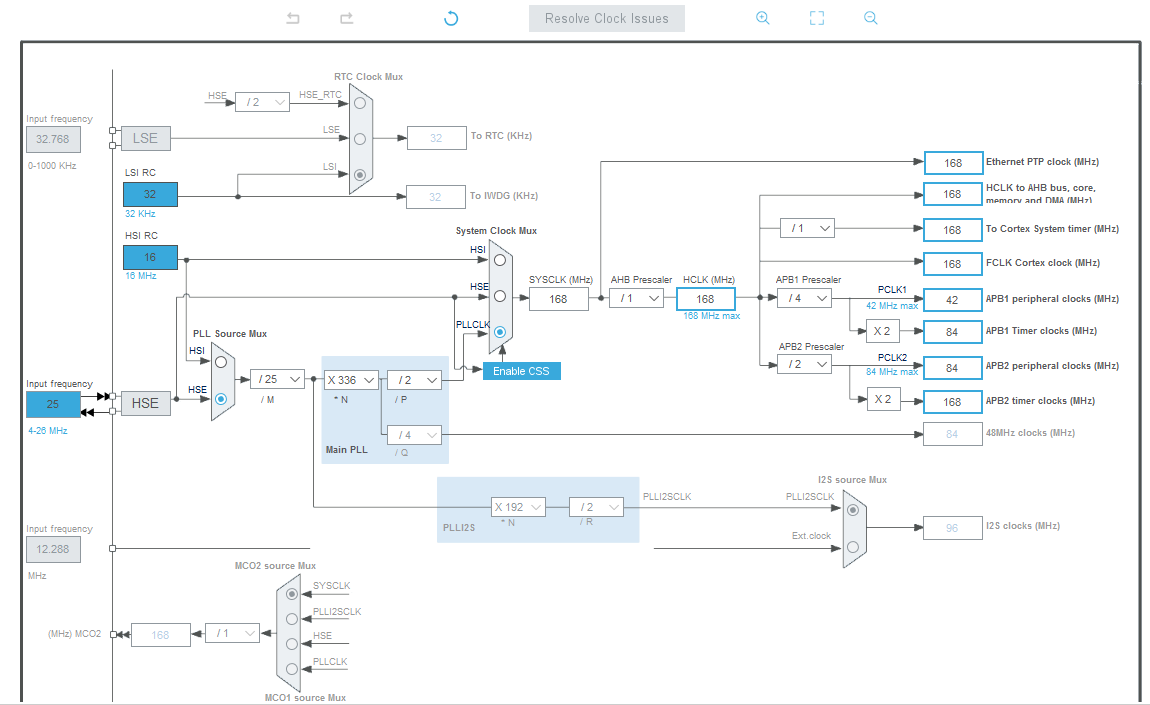Screen dimensions: 1150x705
Task: Click the redo arrow icon
Action: click(x=345, y=17)
